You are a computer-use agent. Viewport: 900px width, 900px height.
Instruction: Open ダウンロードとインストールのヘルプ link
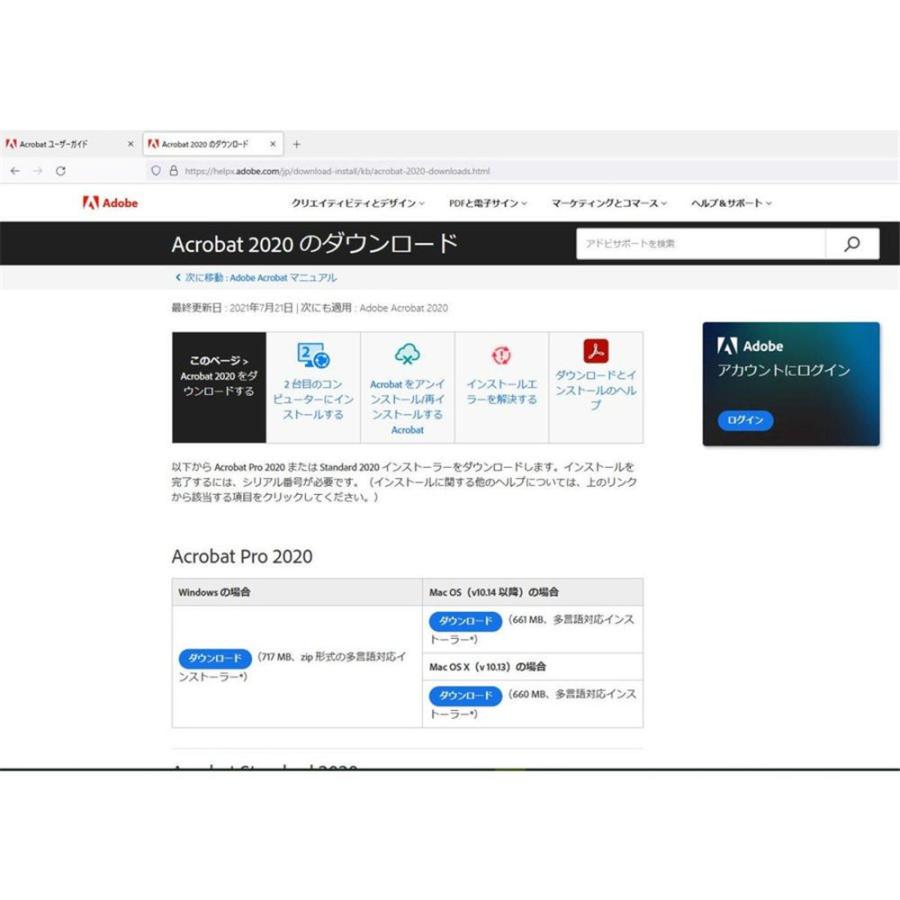point(596,390)
